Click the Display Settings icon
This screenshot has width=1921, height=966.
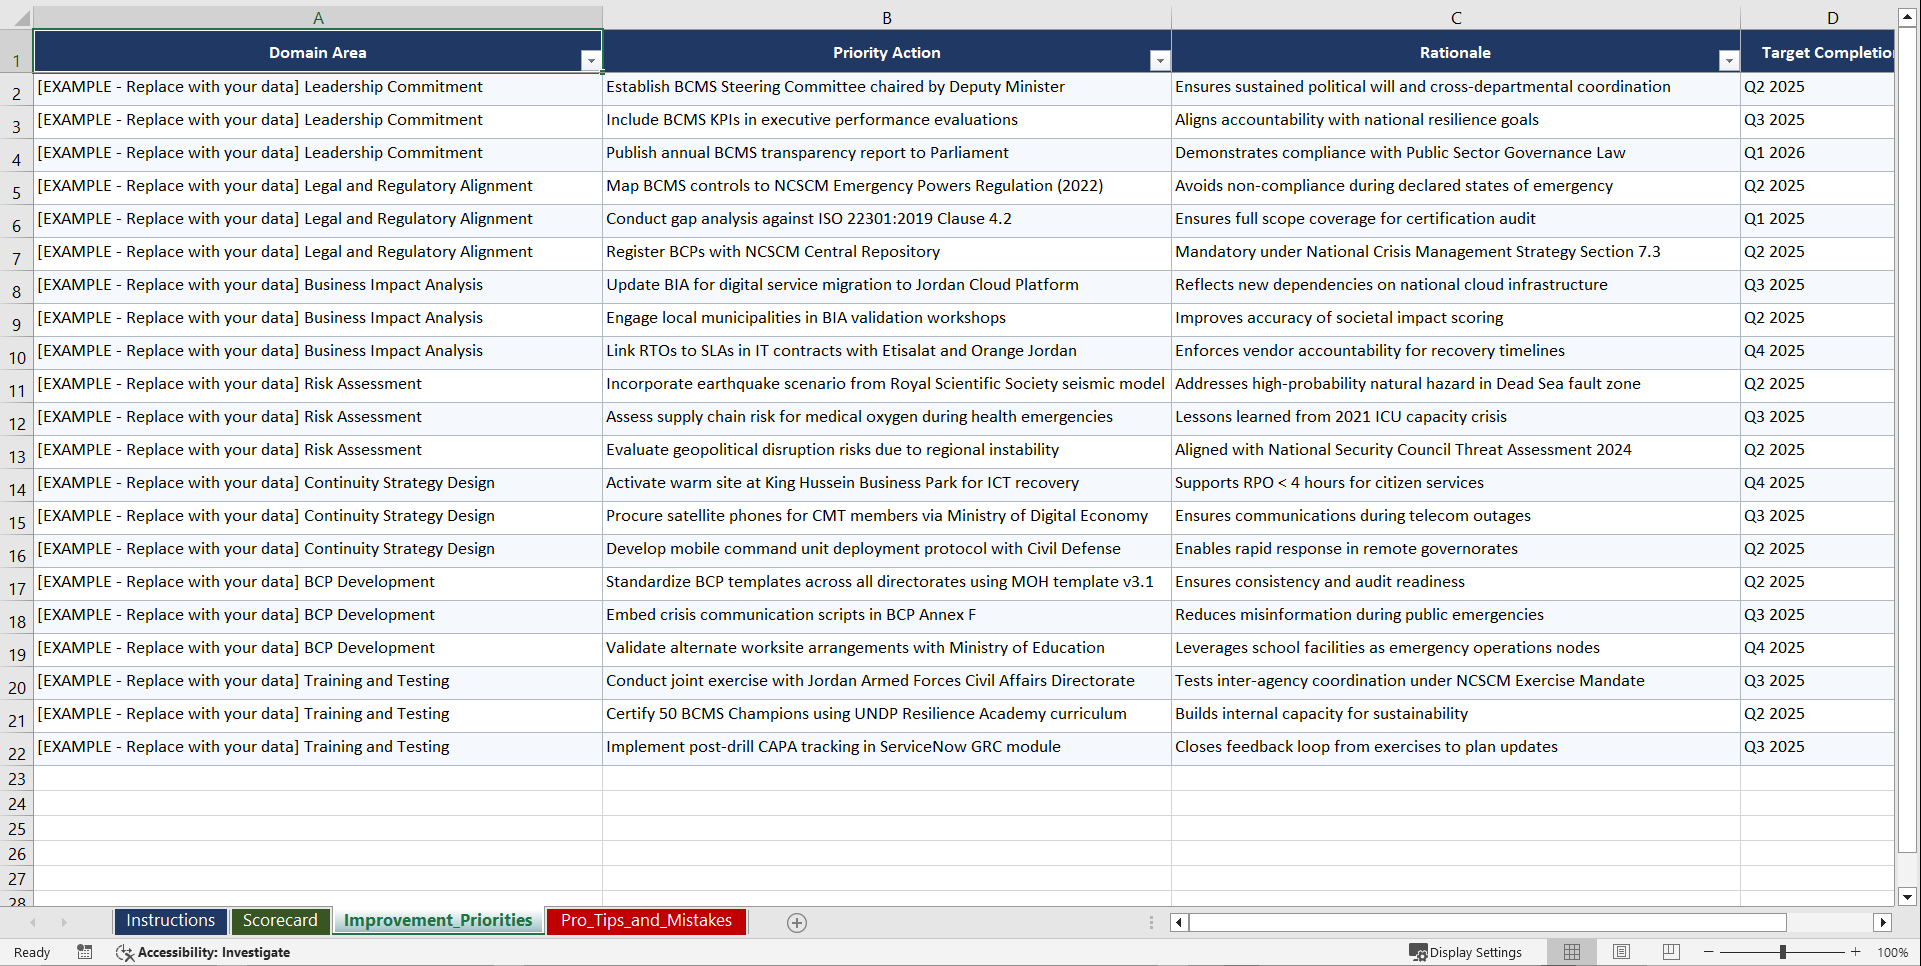pos(1466,952)
